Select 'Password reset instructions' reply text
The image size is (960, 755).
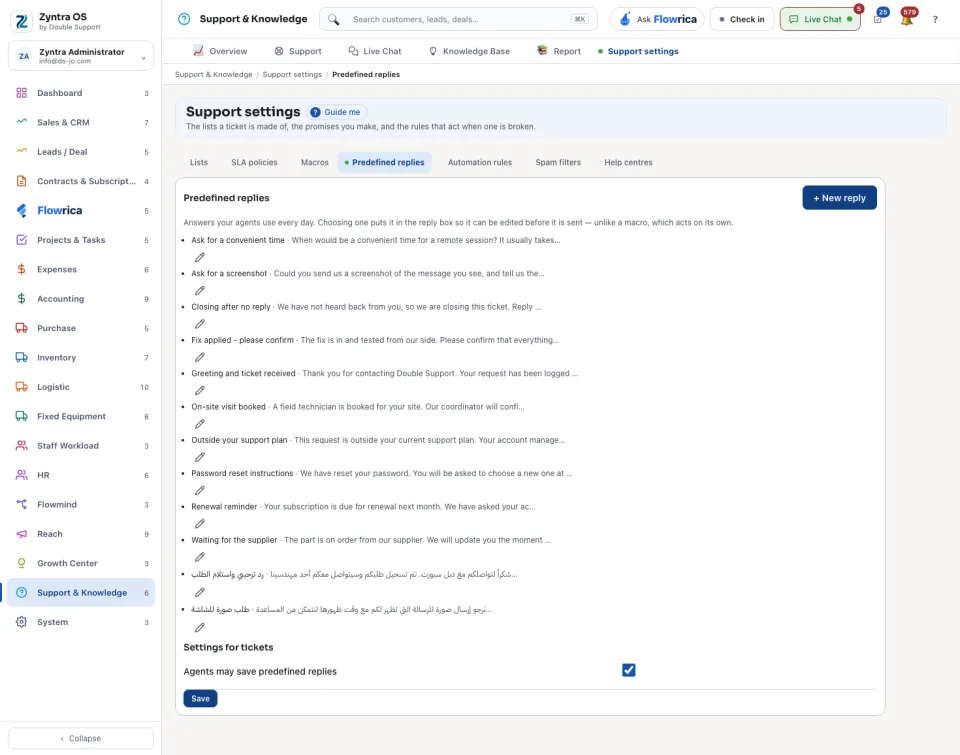(242, 473)
